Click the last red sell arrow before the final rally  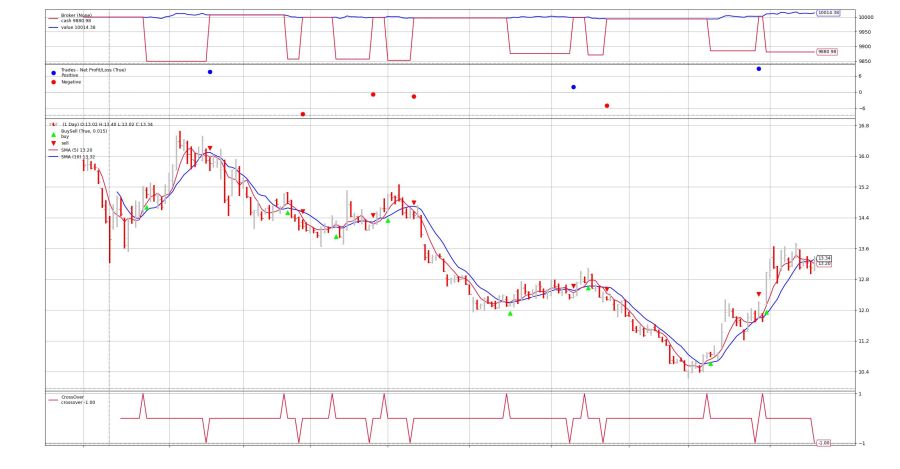tap(759, 294)
